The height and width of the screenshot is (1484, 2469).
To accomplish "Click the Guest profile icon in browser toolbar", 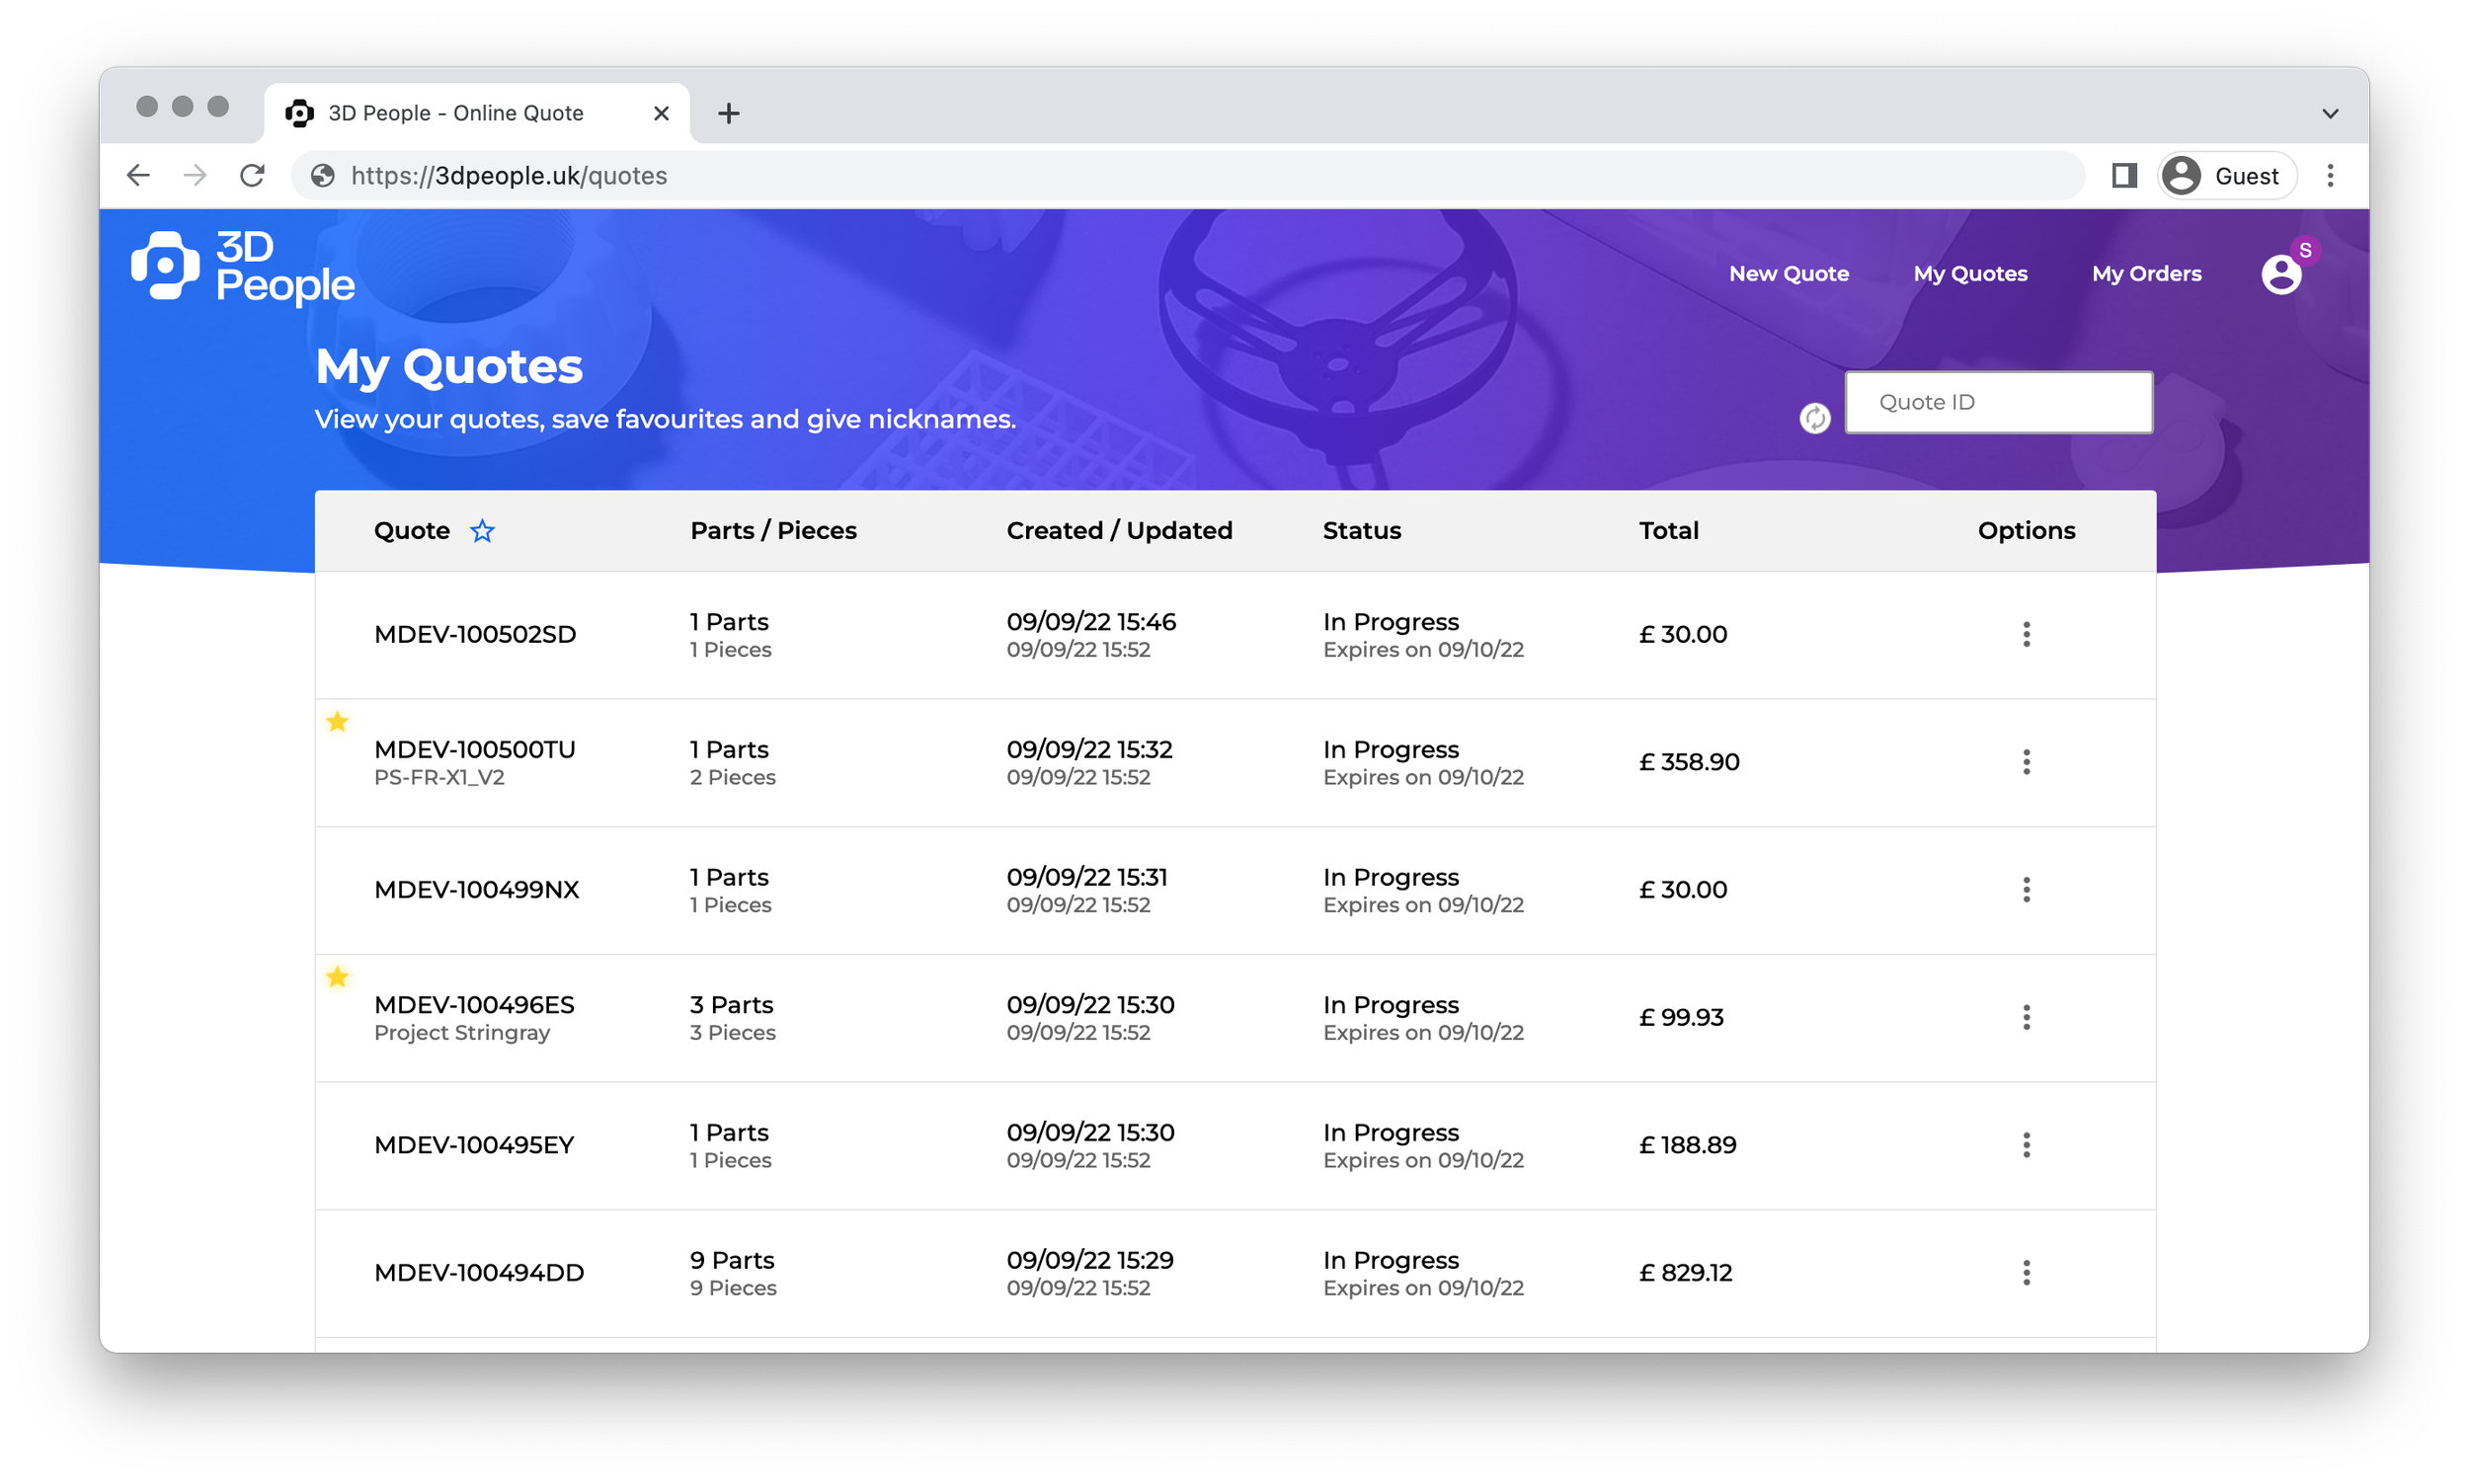I will (2182, 175).
